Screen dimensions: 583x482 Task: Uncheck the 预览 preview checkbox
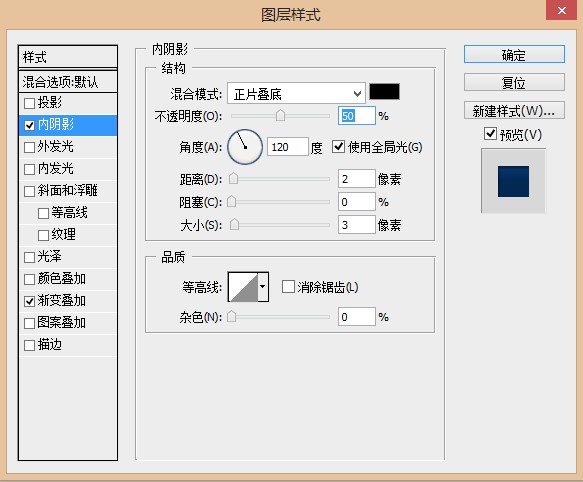click(x=490, y=134)
